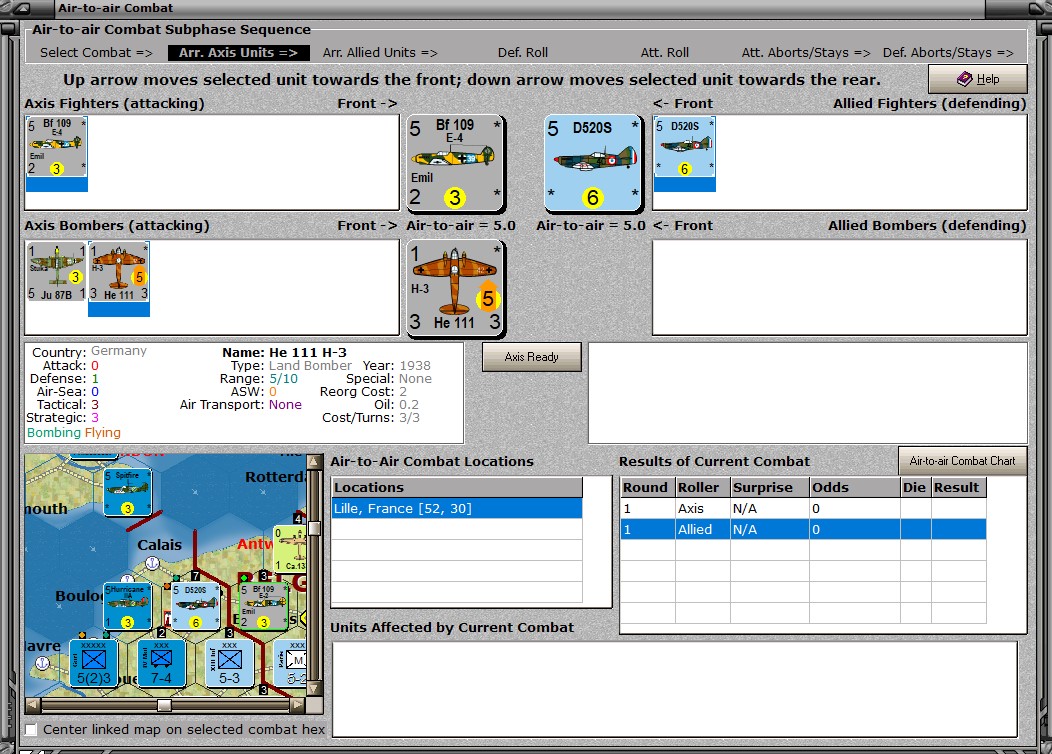Click large He 111 front bomber unit
The width and height of the screenshot is (1052, 754).
[x=456, y=288]
